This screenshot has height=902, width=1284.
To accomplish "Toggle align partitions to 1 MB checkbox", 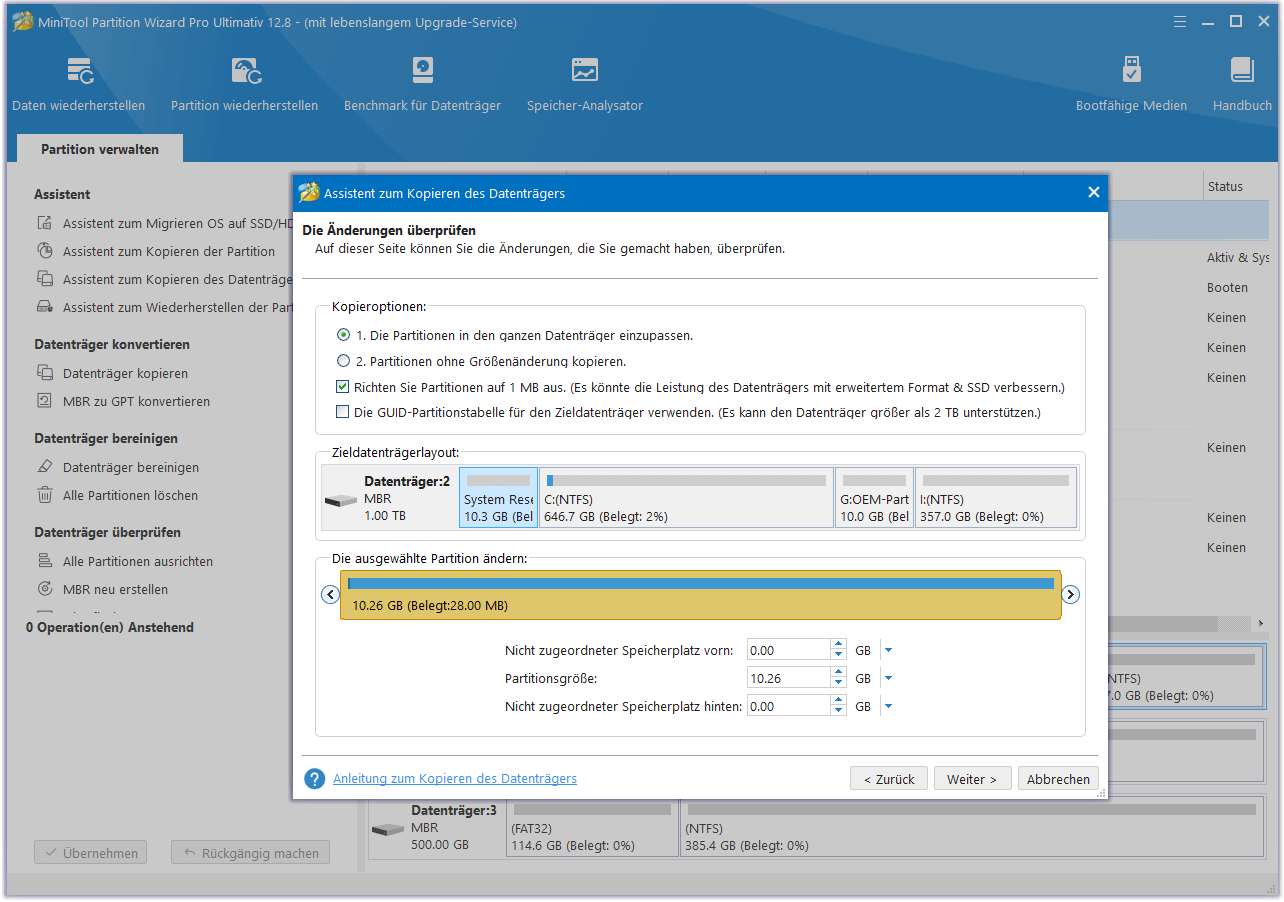I will pos(343,387).
